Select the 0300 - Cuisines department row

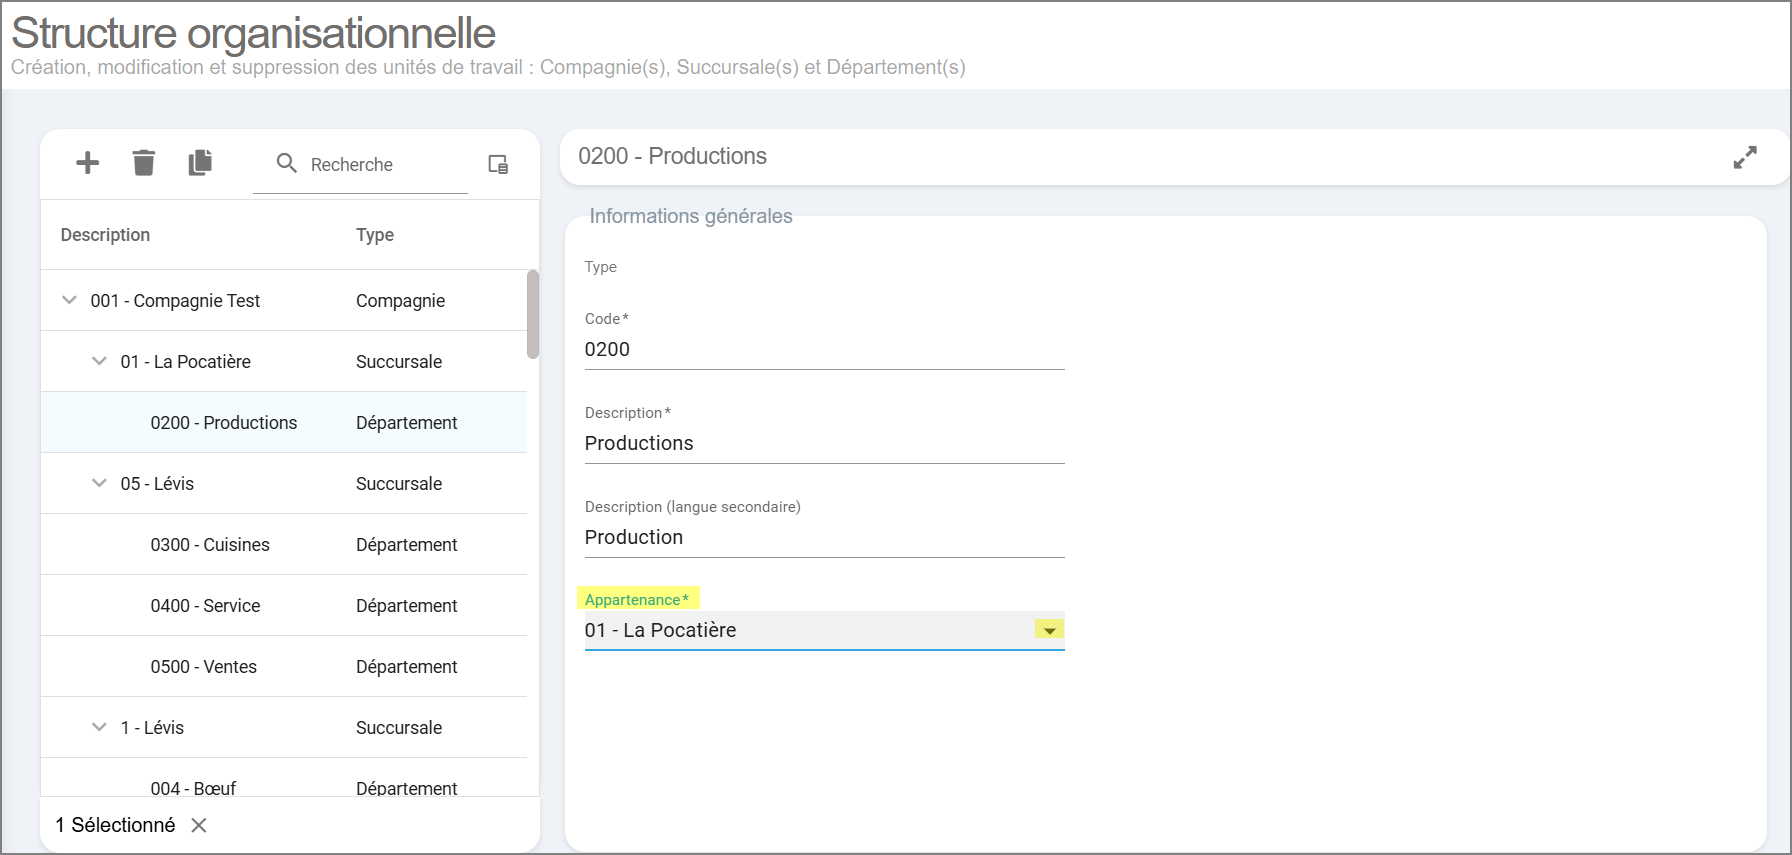point(210,545)
